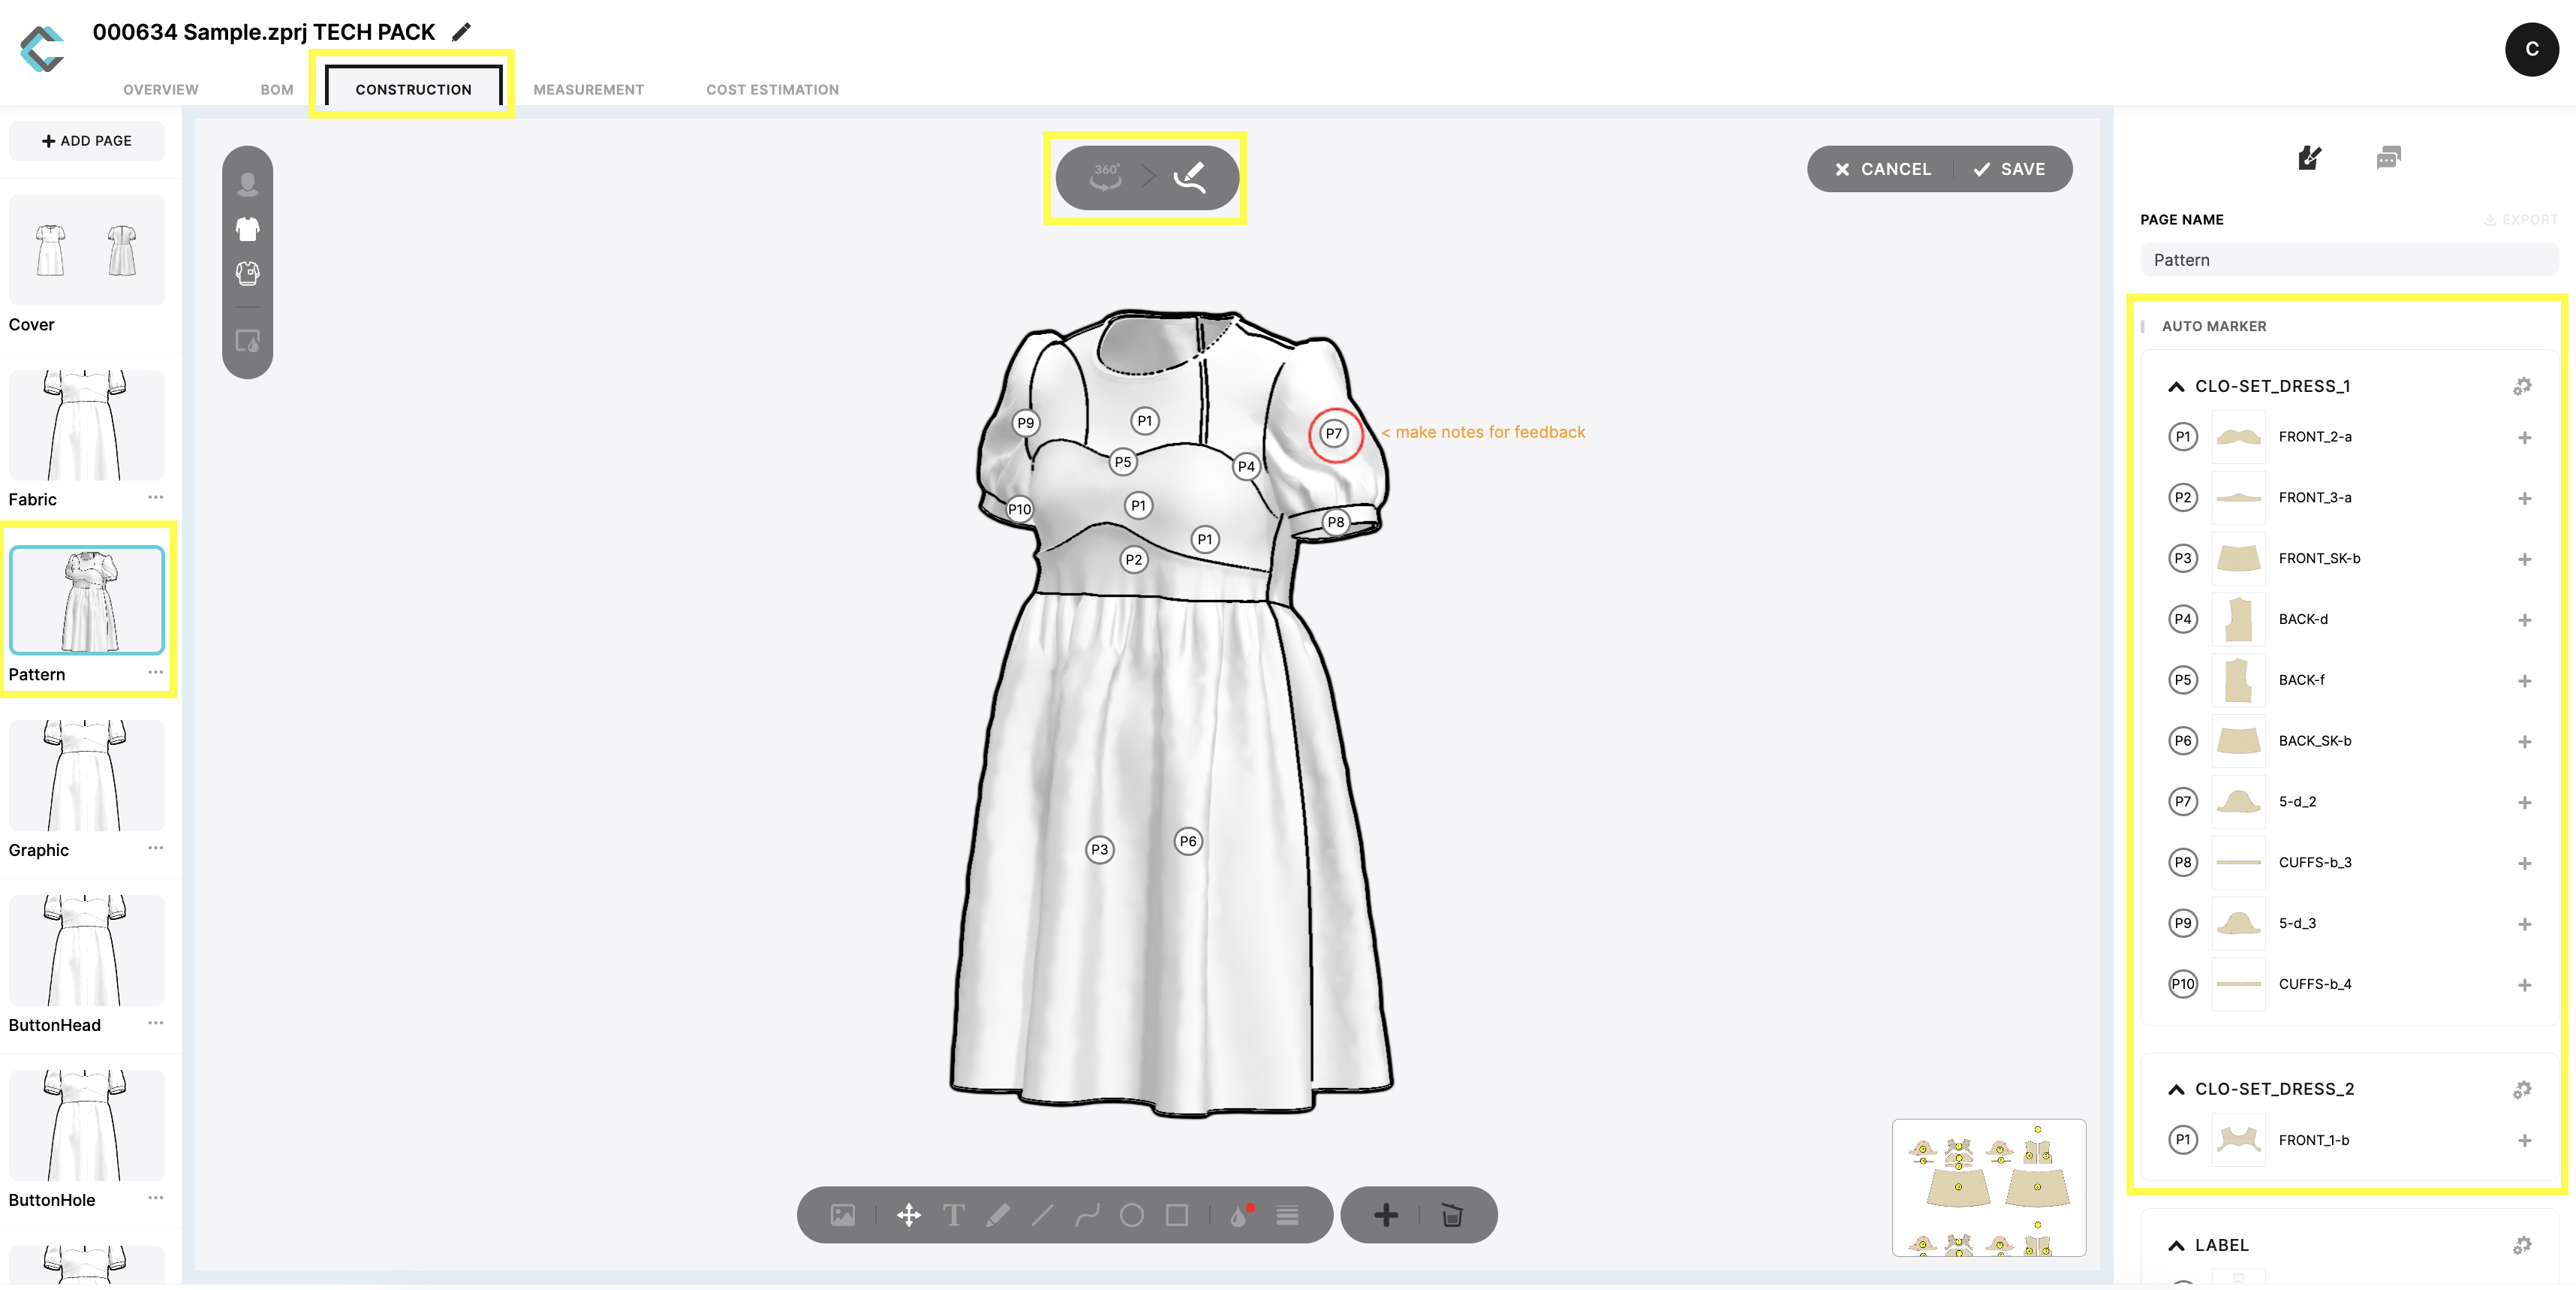Screen dimensions: 2576x1290
Task: Click the Cancel button
Action: [1883, 169]
